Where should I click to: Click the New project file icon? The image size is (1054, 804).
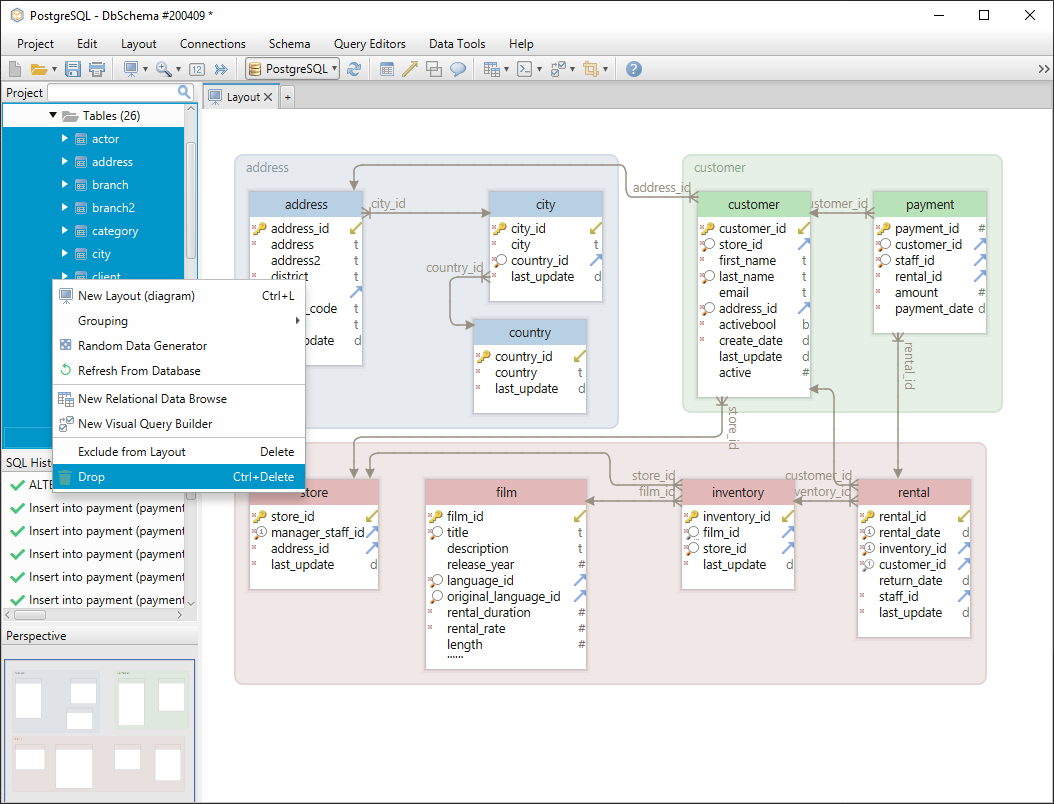point(15,69)
